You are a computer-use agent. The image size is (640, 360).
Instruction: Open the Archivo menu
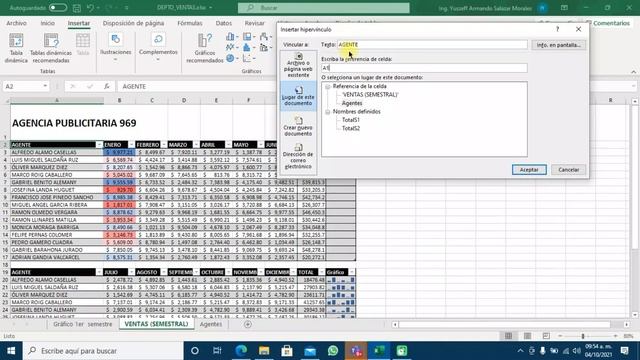(x=16, y=23)
